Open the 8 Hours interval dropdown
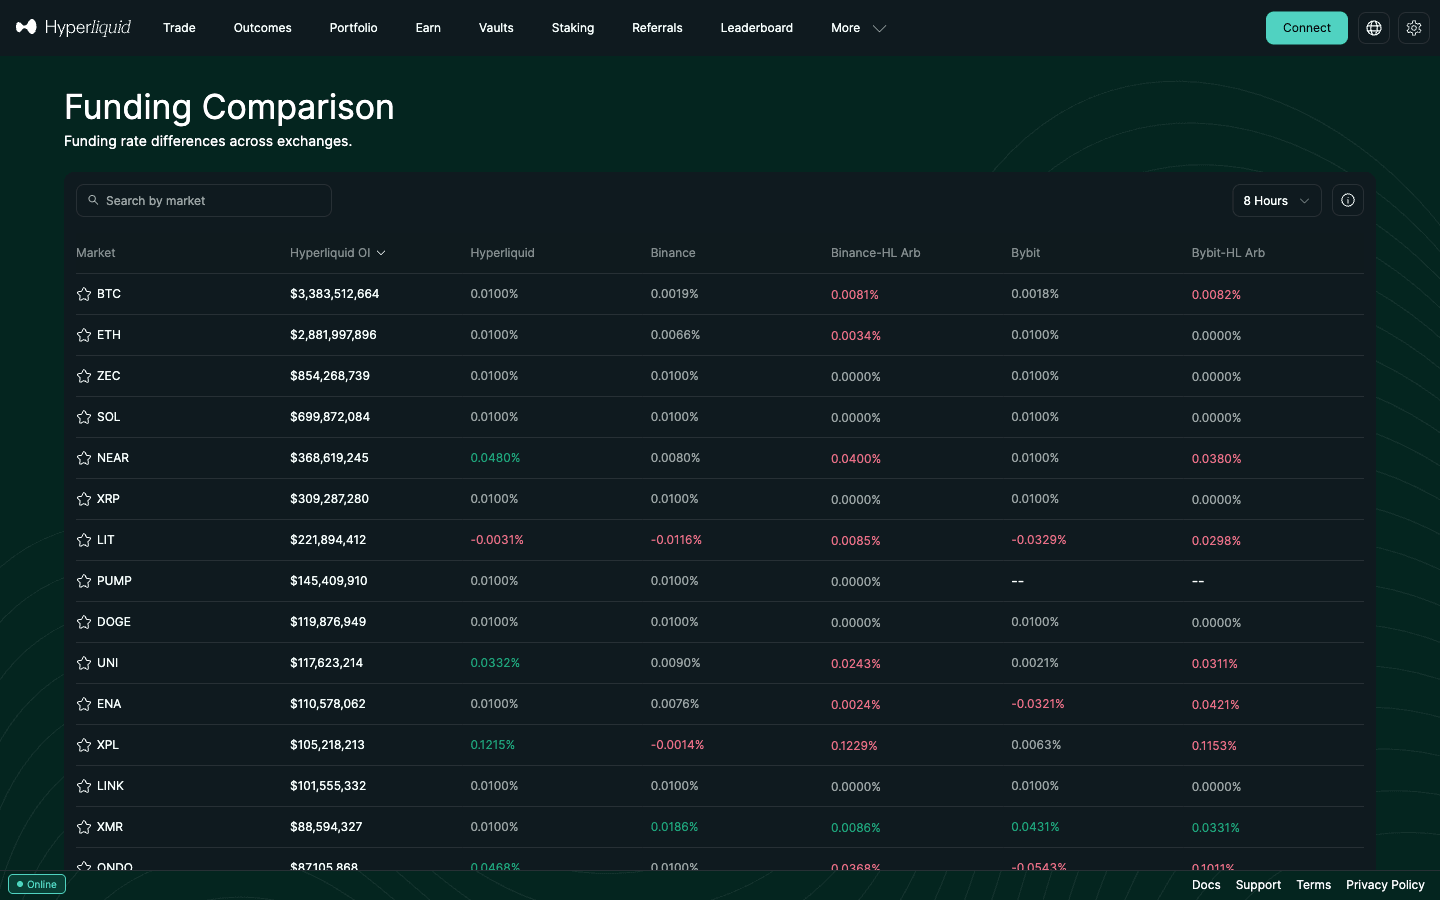Screen dimensions: 1440x900 click(1277, 200)
